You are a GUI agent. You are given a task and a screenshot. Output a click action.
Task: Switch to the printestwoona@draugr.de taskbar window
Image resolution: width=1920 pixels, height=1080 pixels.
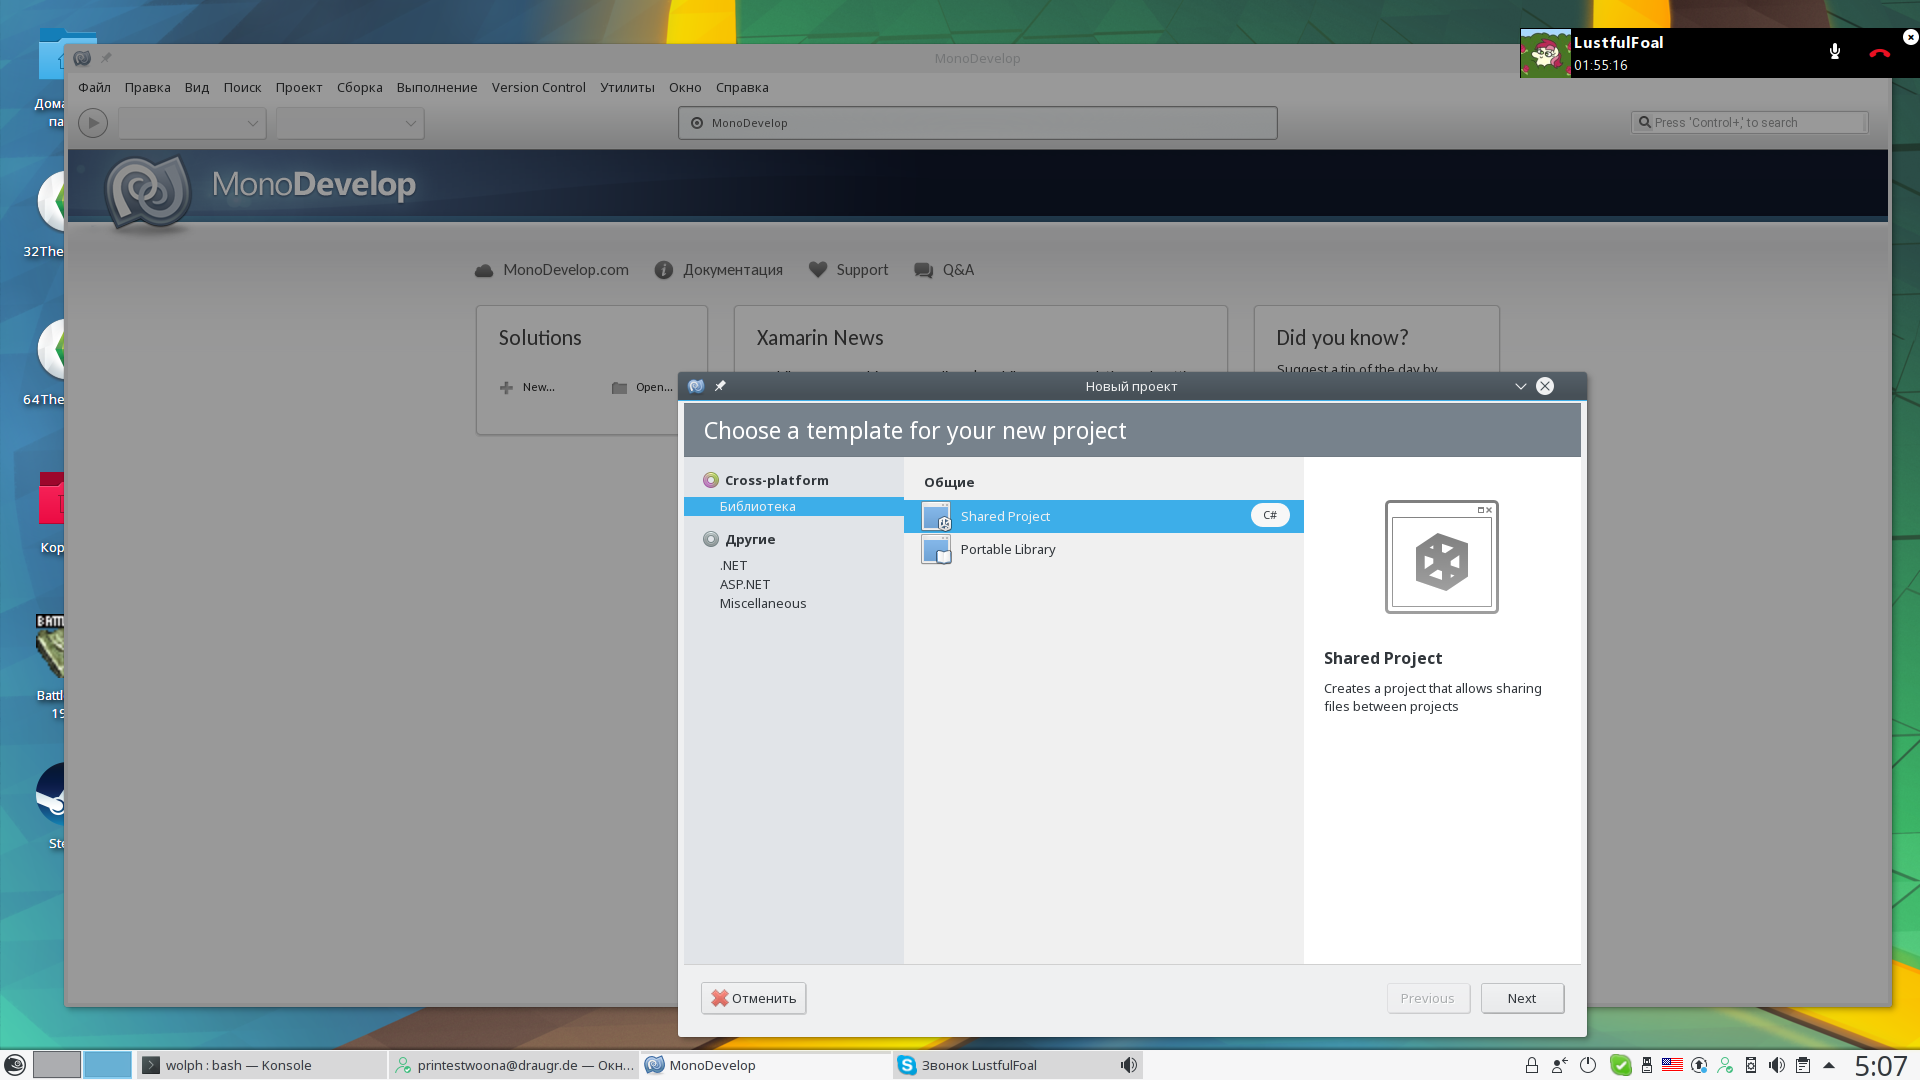[513, 1065]
